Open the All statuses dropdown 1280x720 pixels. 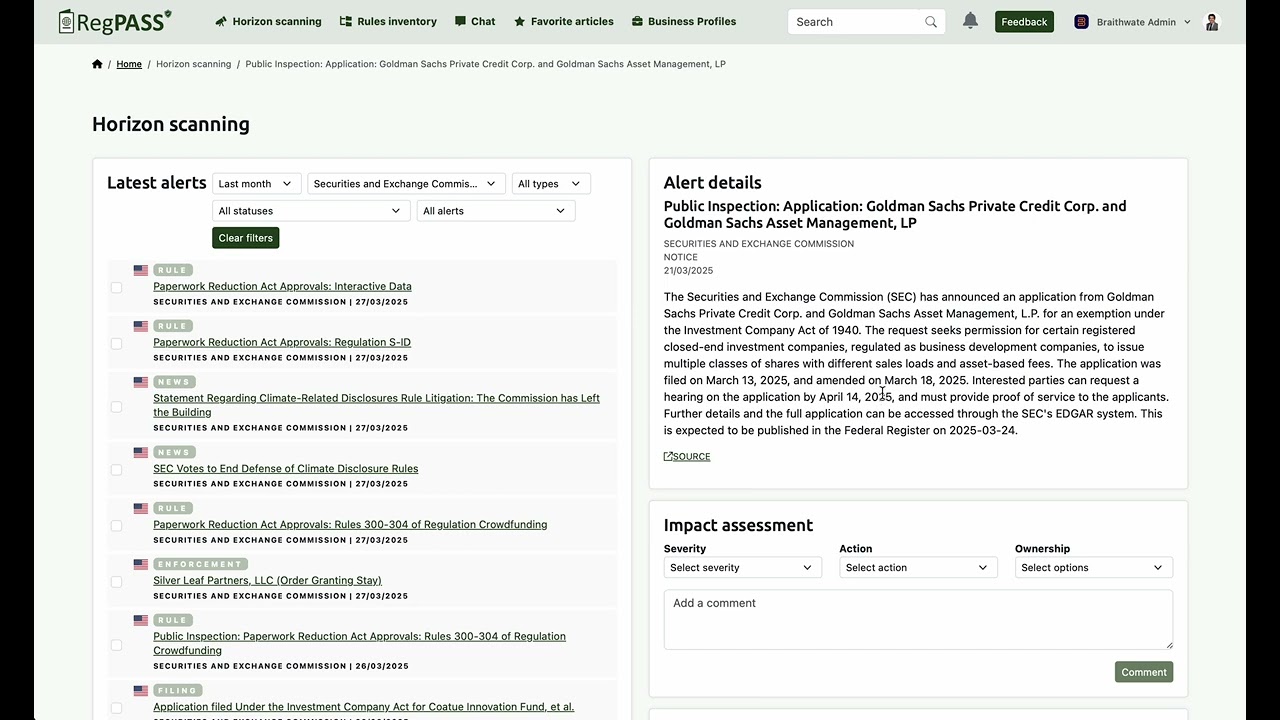311,211
